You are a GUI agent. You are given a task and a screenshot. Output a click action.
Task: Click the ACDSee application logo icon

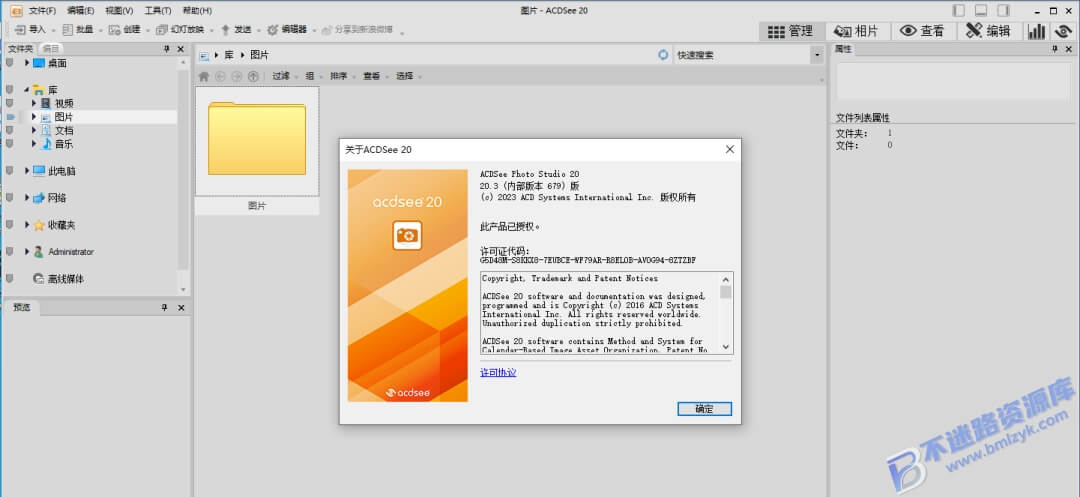pos(17,10)
